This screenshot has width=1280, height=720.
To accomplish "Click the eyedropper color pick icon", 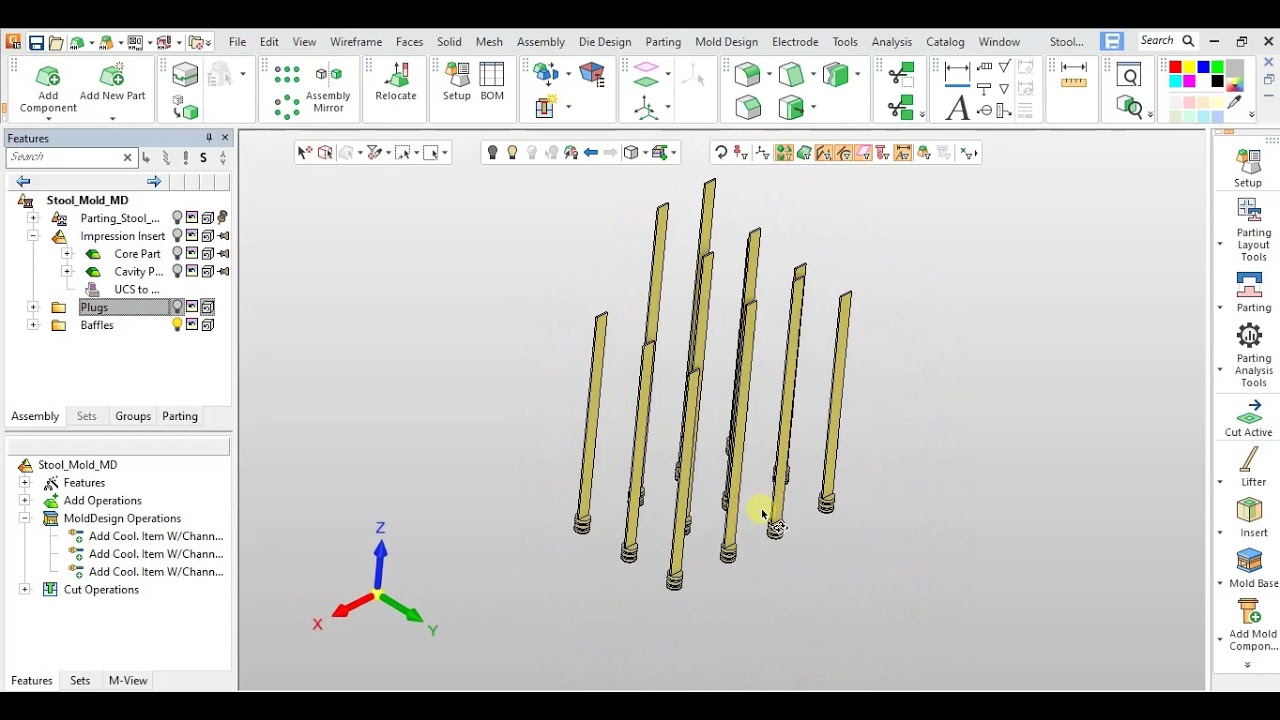I will click(1235, 102).
